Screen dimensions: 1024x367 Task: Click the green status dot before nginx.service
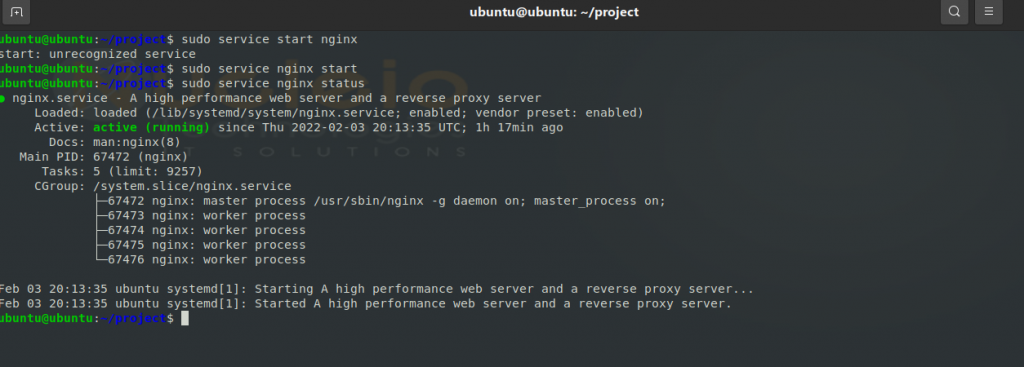(2, 99)
